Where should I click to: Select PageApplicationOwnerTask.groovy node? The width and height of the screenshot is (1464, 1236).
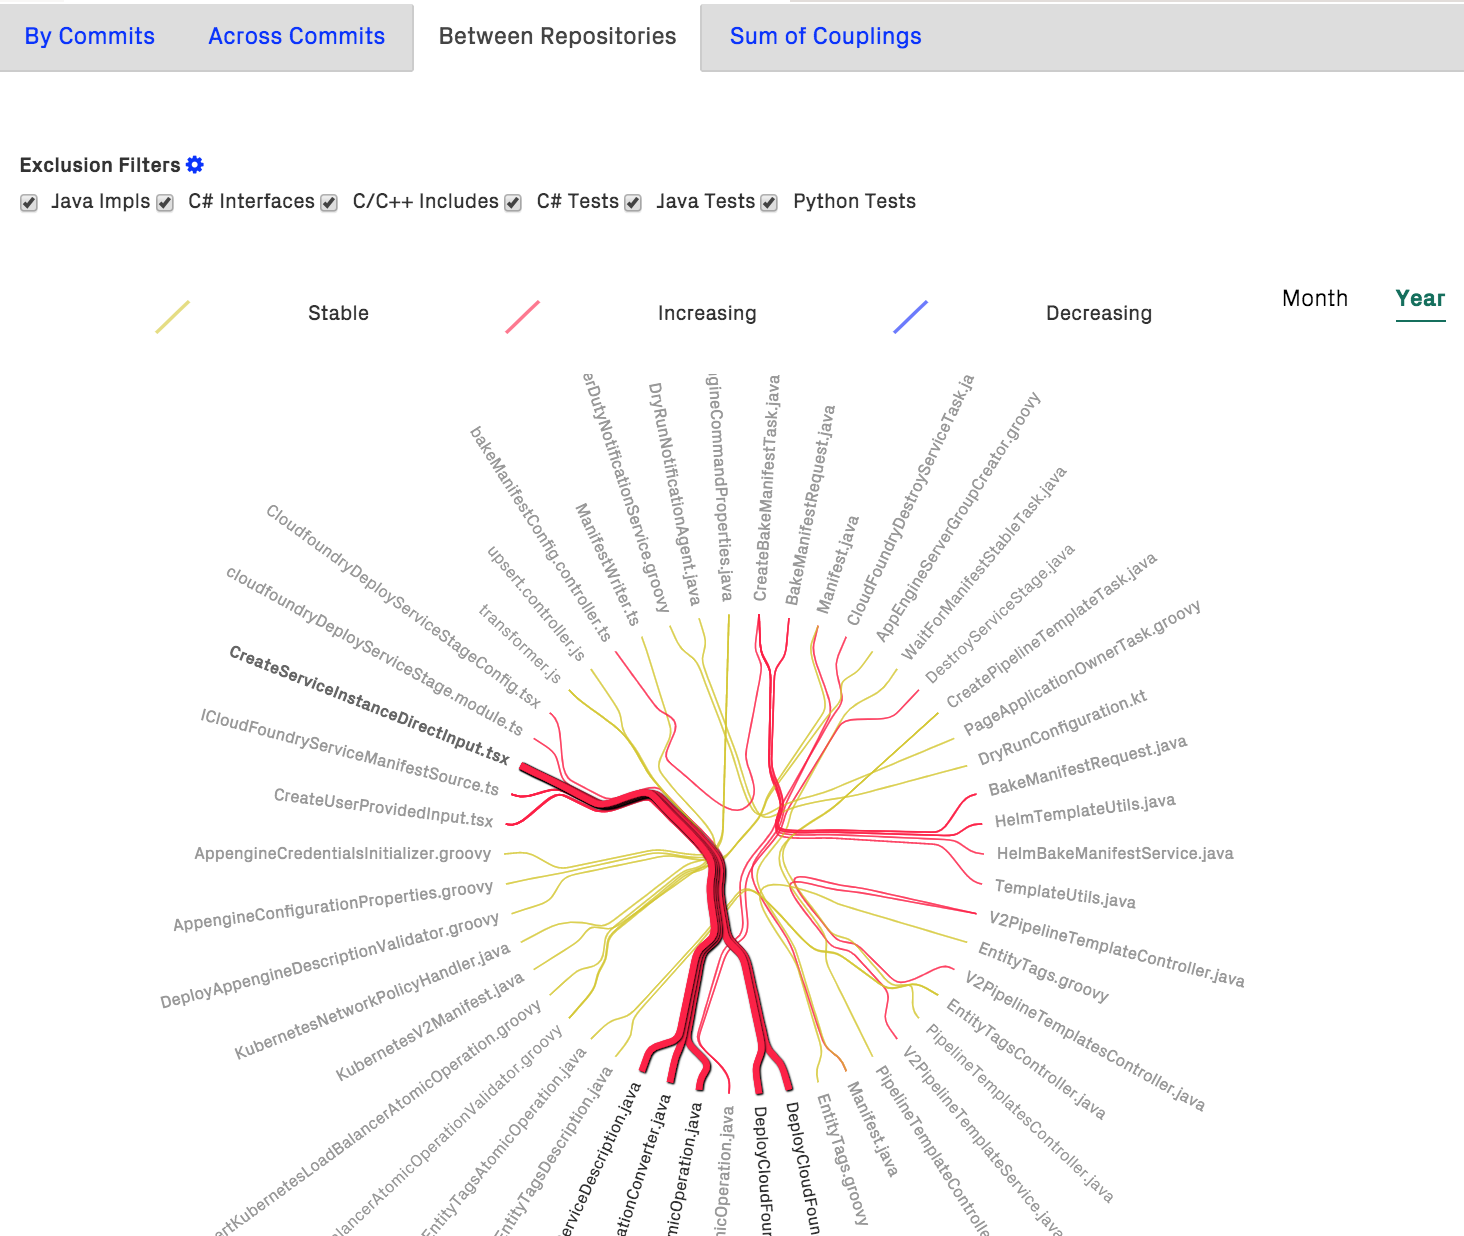[1082, 668]
